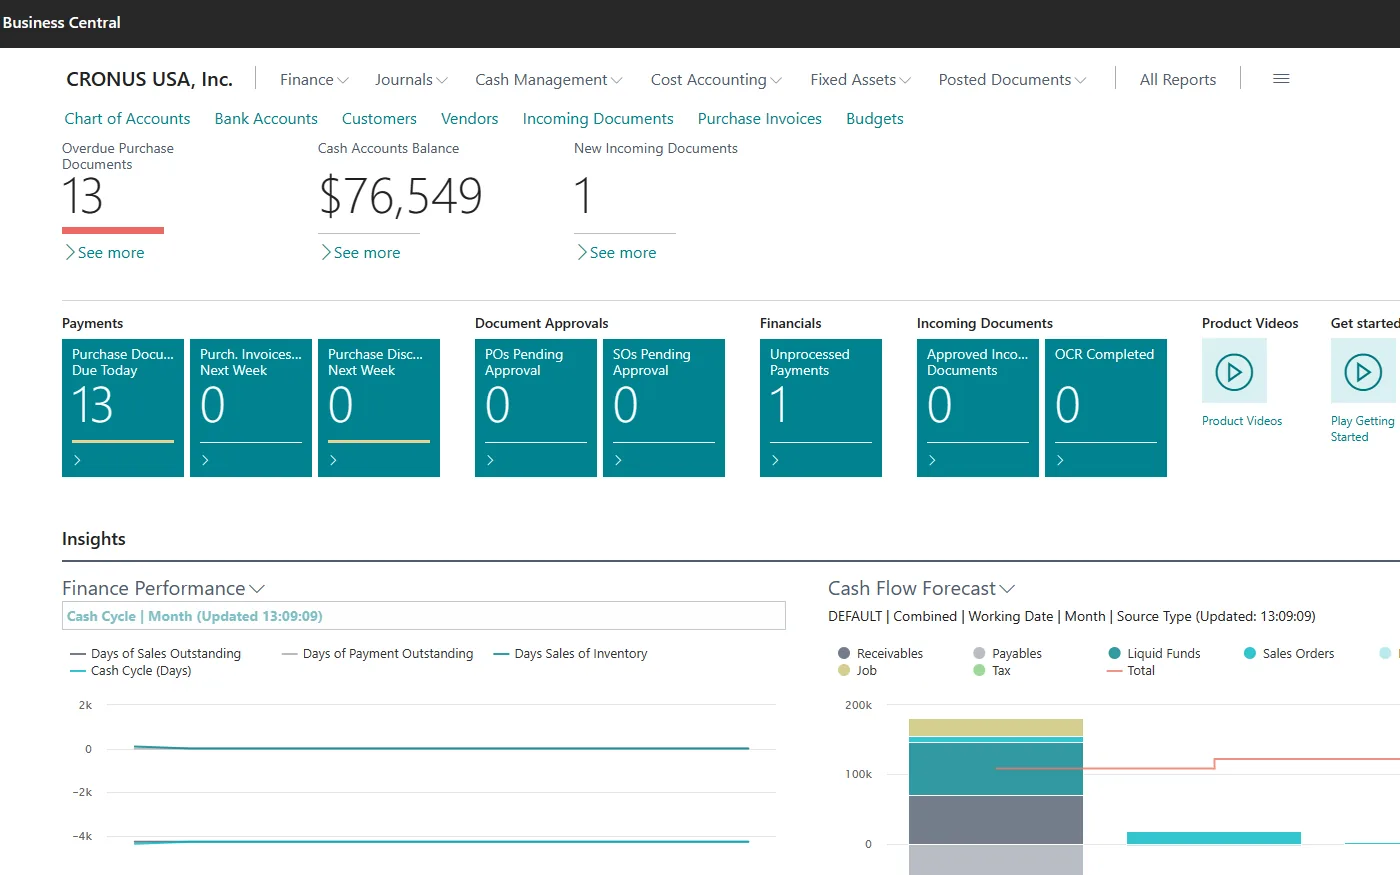The width and height of the screenshot is (1400, 875).
Task: Open the Vendors list
Action: (x=469, y=118)
